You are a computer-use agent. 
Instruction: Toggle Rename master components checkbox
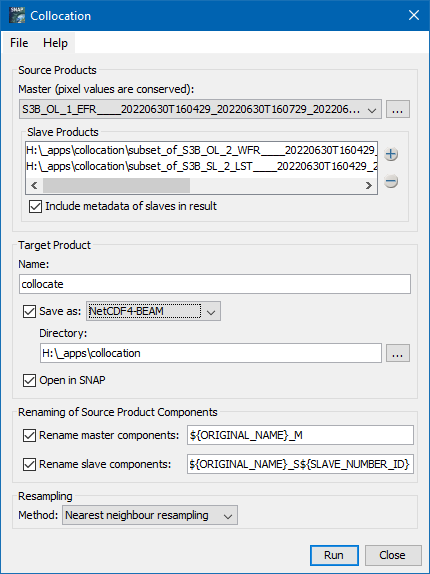[29, 435]
